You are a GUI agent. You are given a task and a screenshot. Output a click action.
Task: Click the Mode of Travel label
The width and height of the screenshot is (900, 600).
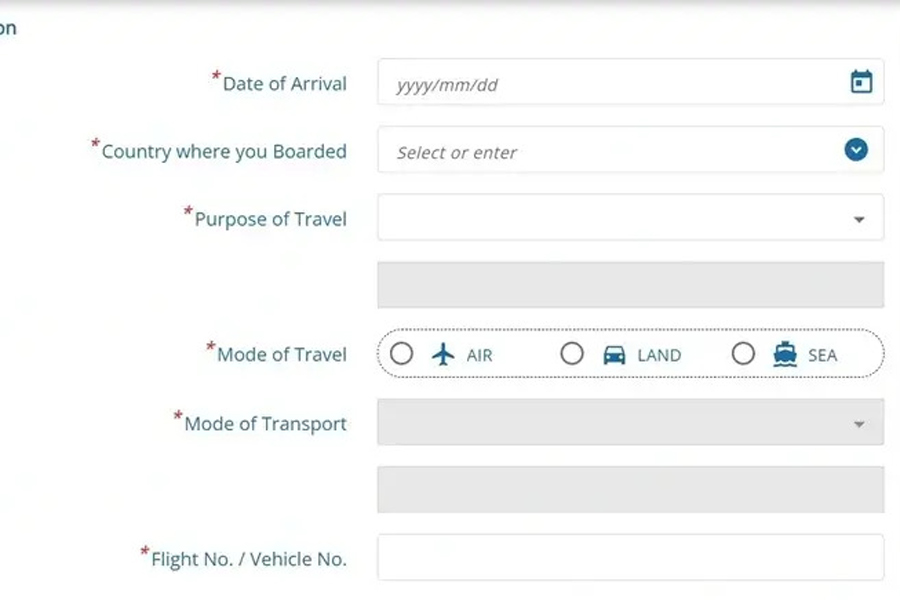281,355
